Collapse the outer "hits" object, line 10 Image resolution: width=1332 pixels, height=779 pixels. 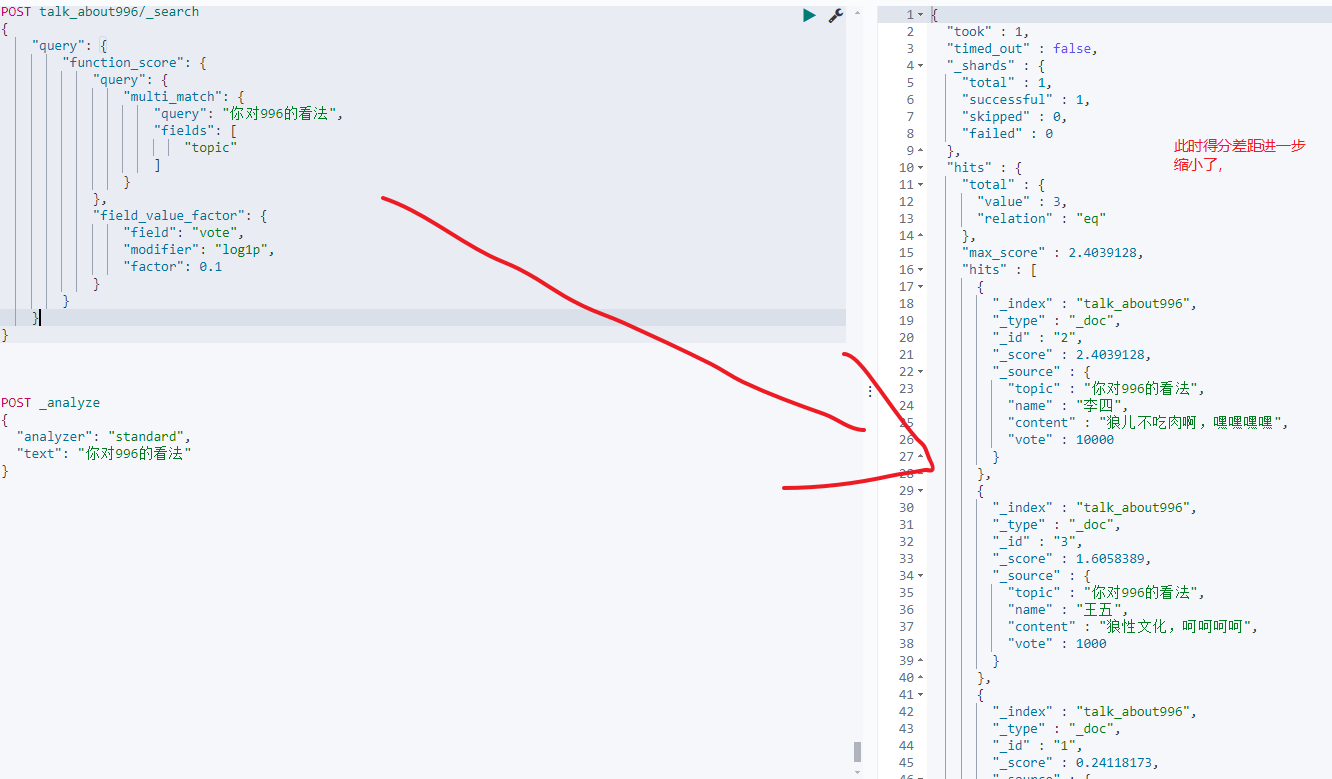pyautogui.click(x=921, y=168)
